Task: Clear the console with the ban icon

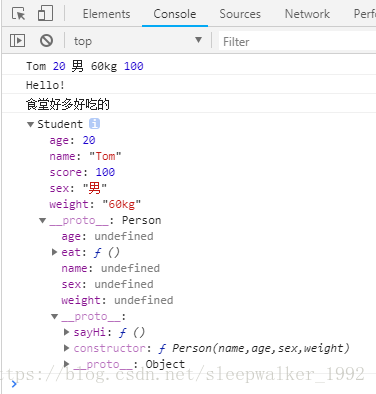Action: (46, 41)
